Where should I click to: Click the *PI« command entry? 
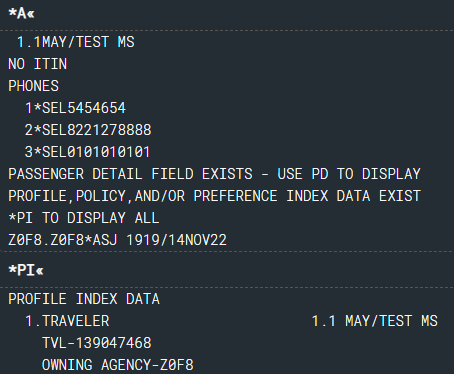click(26, 270)
